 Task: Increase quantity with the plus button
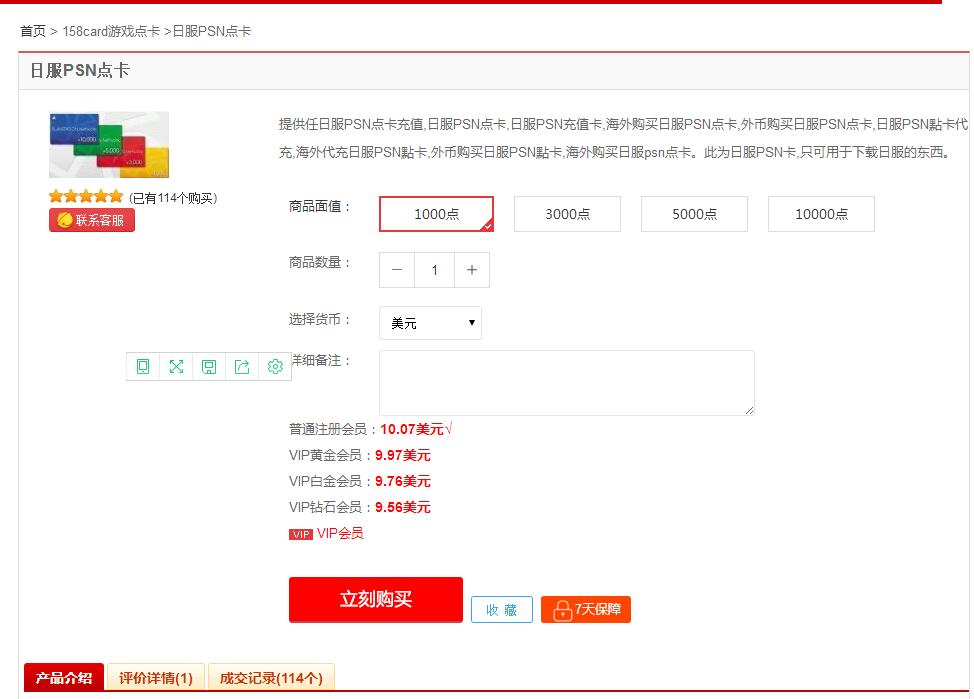472,270
